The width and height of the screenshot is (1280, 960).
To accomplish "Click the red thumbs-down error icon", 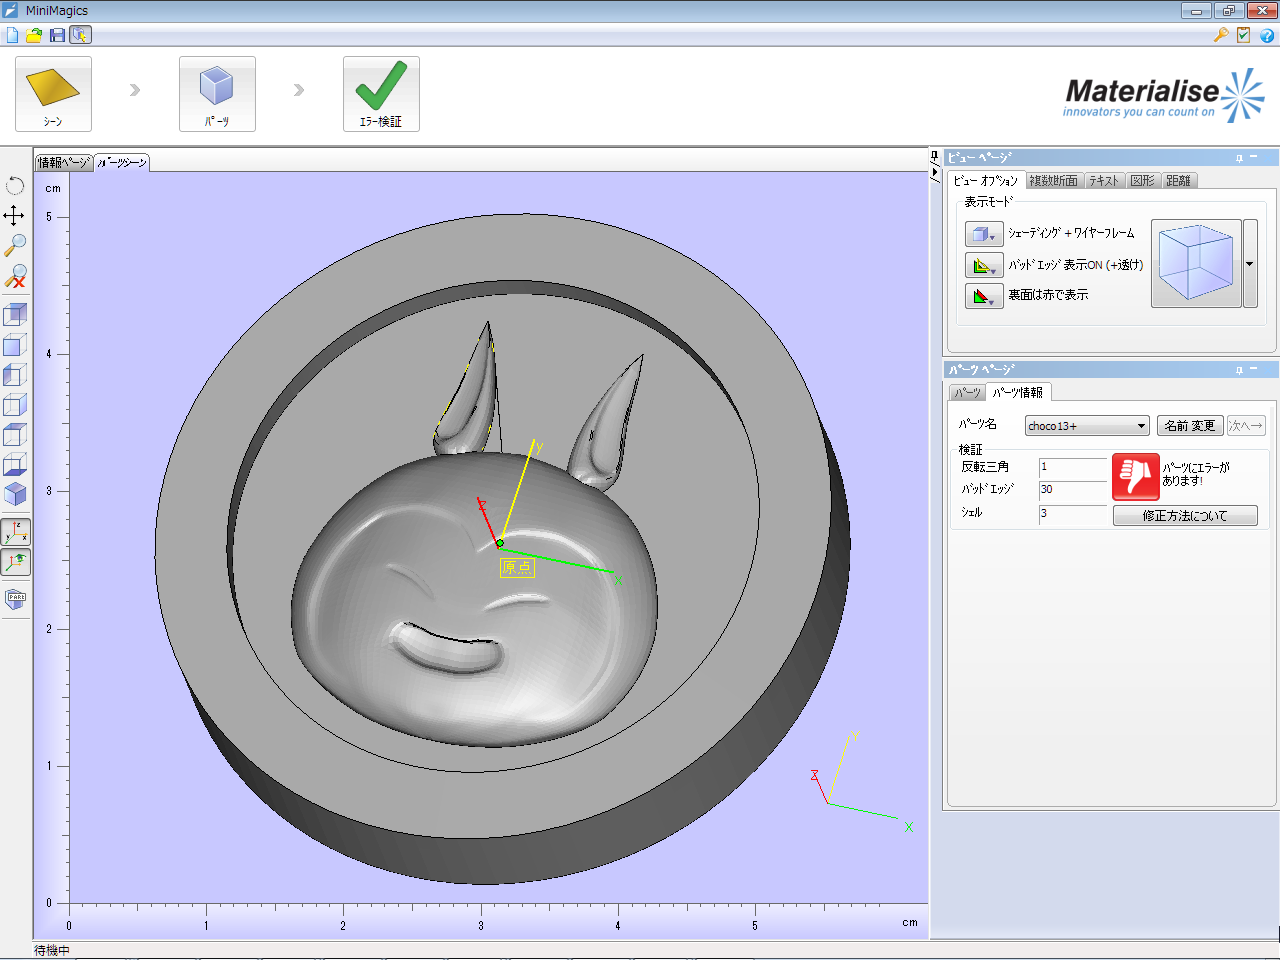I will 1136,477.
